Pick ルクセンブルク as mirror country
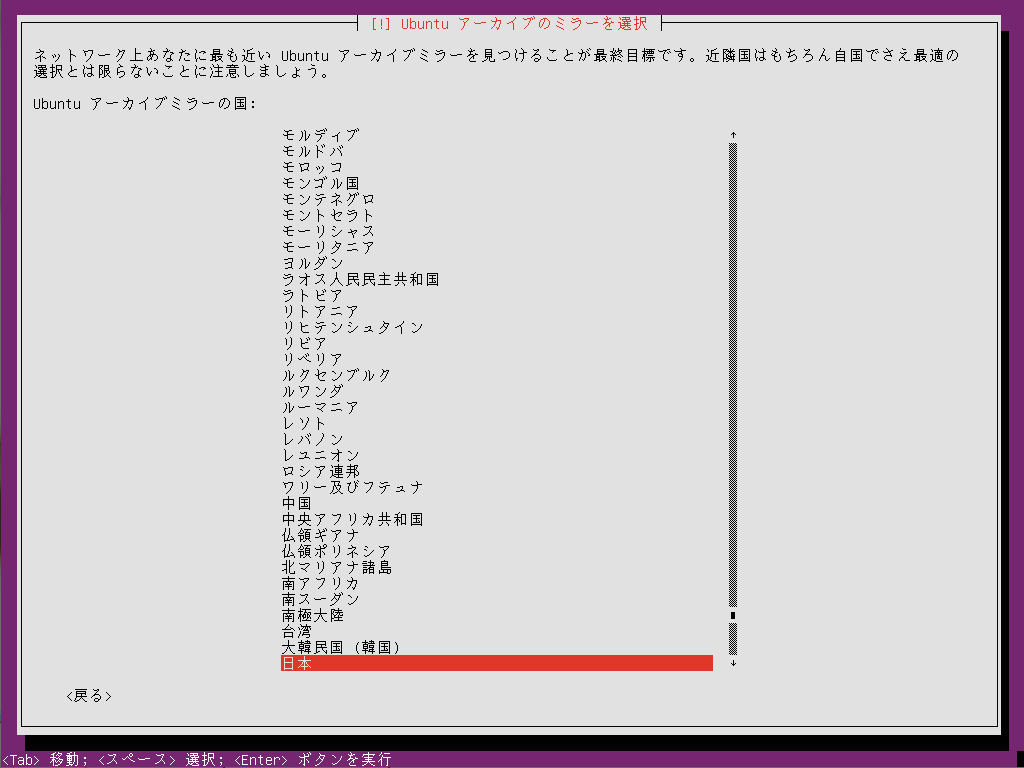 (336, 376)
